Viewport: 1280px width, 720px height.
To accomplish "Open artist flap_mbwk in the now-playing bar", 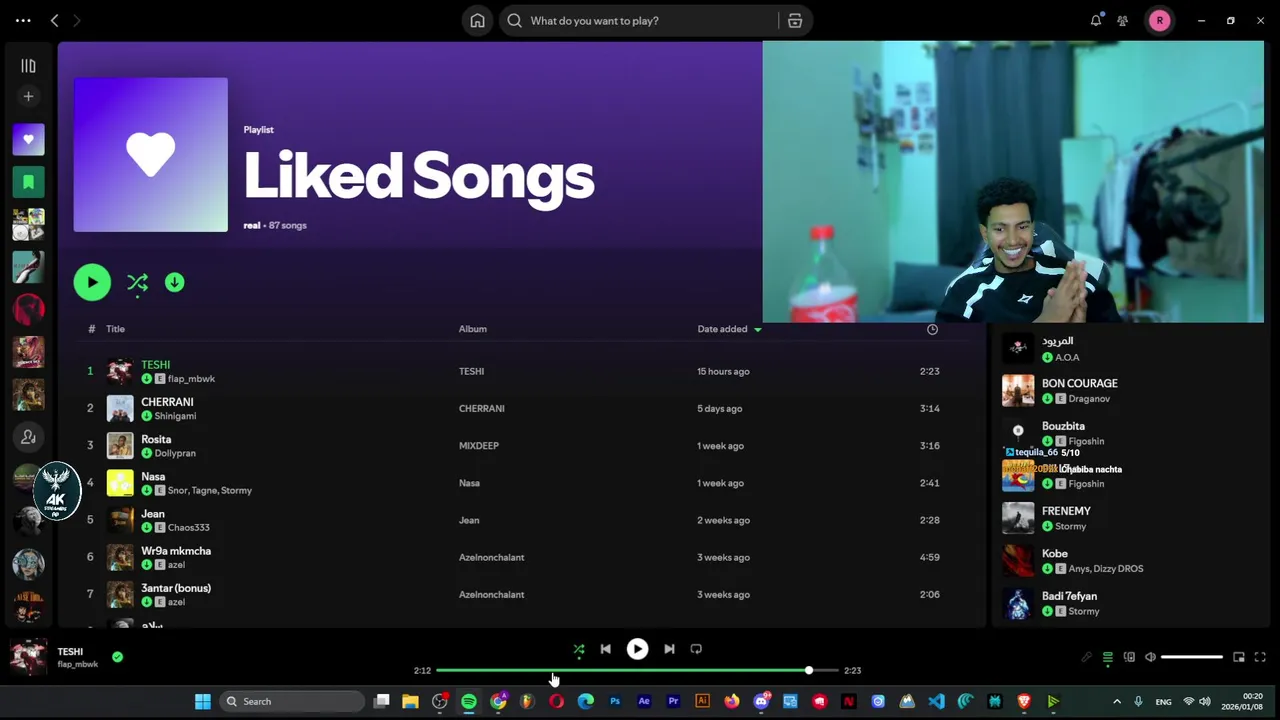I will coord(77,664).
